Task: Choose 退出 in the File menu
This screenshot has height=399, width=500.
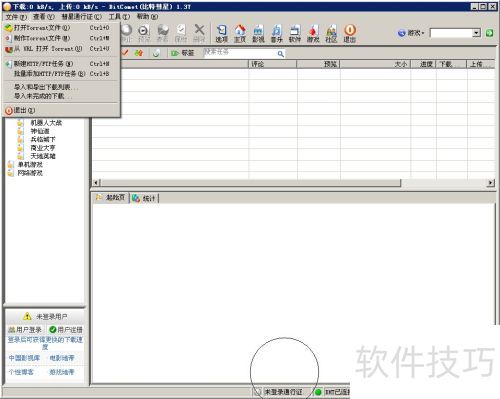Action: [x=61, y=110]
